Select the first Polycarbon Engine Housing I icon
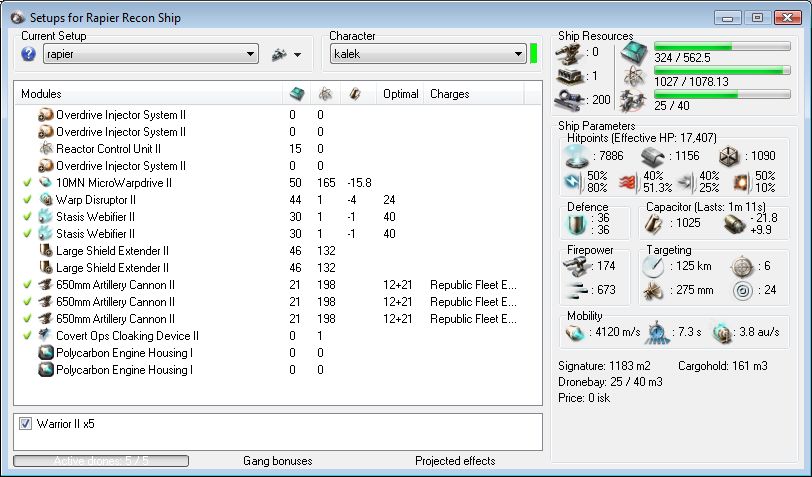Image resolution: width=812 pixels, height=477 pixels. (x=46, y=353)
